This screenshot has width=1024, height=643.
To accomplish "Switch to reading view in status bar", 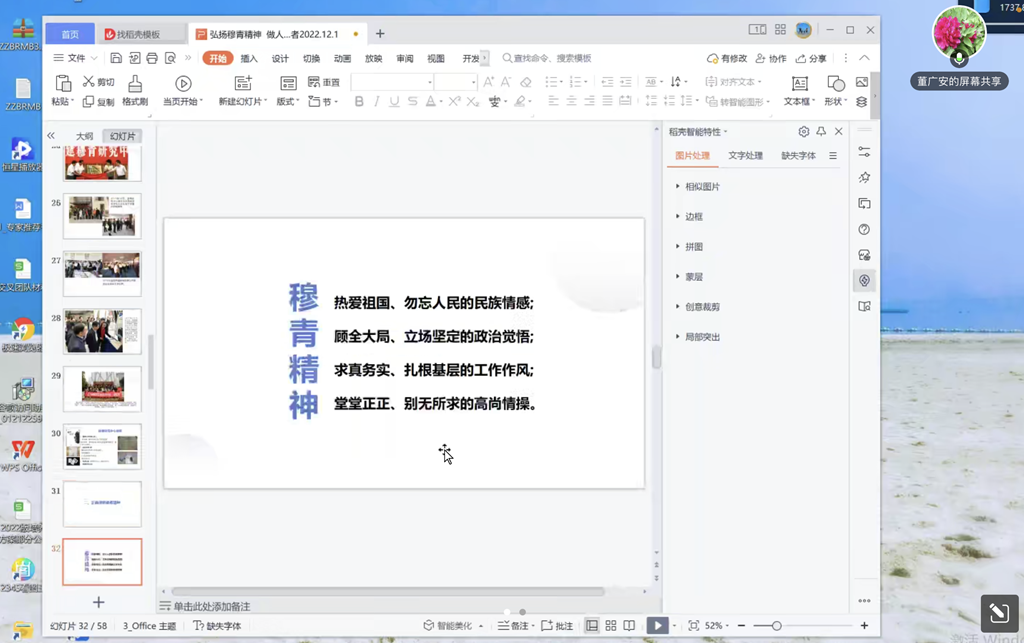I will tap(629, 626).
